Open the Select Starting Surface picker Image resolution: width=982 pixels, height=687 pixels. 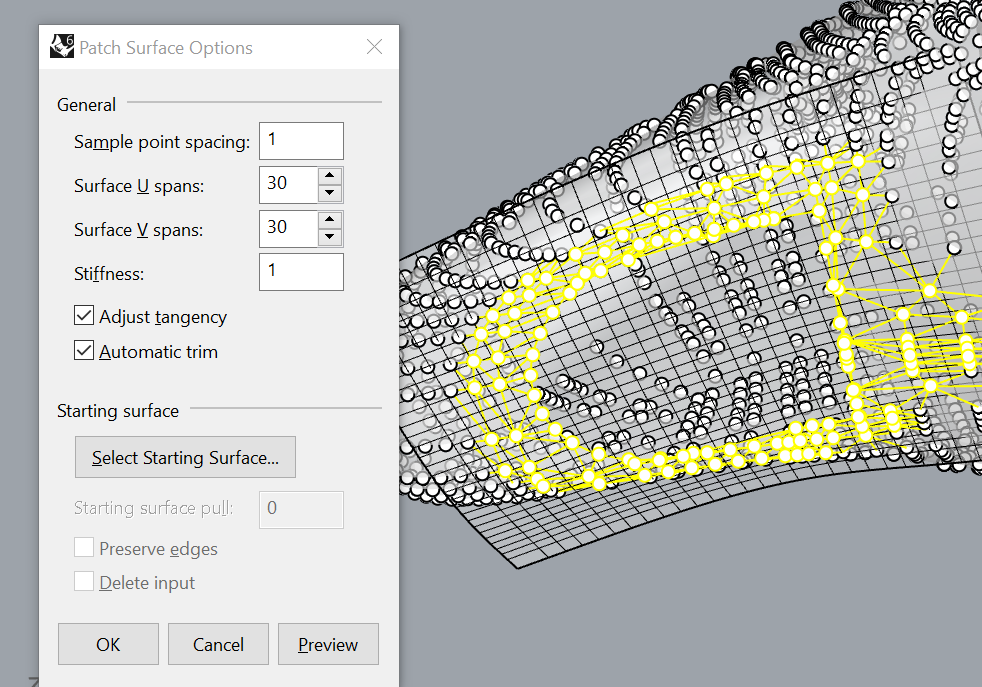(185, 457)
